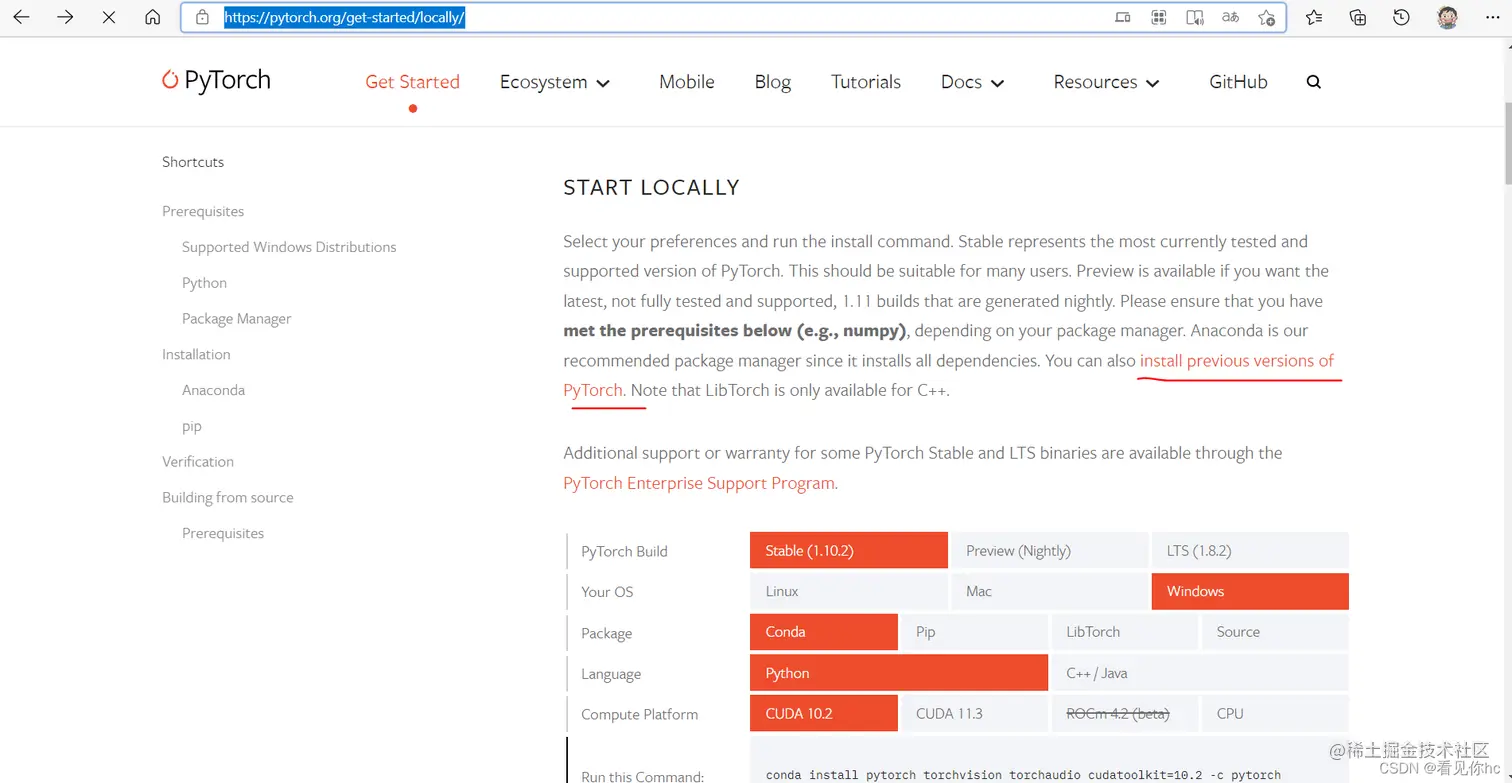The width and height of the screenshot is (1512, 783).
Task: Open browsing History
Action: (x=1401, y=17)
